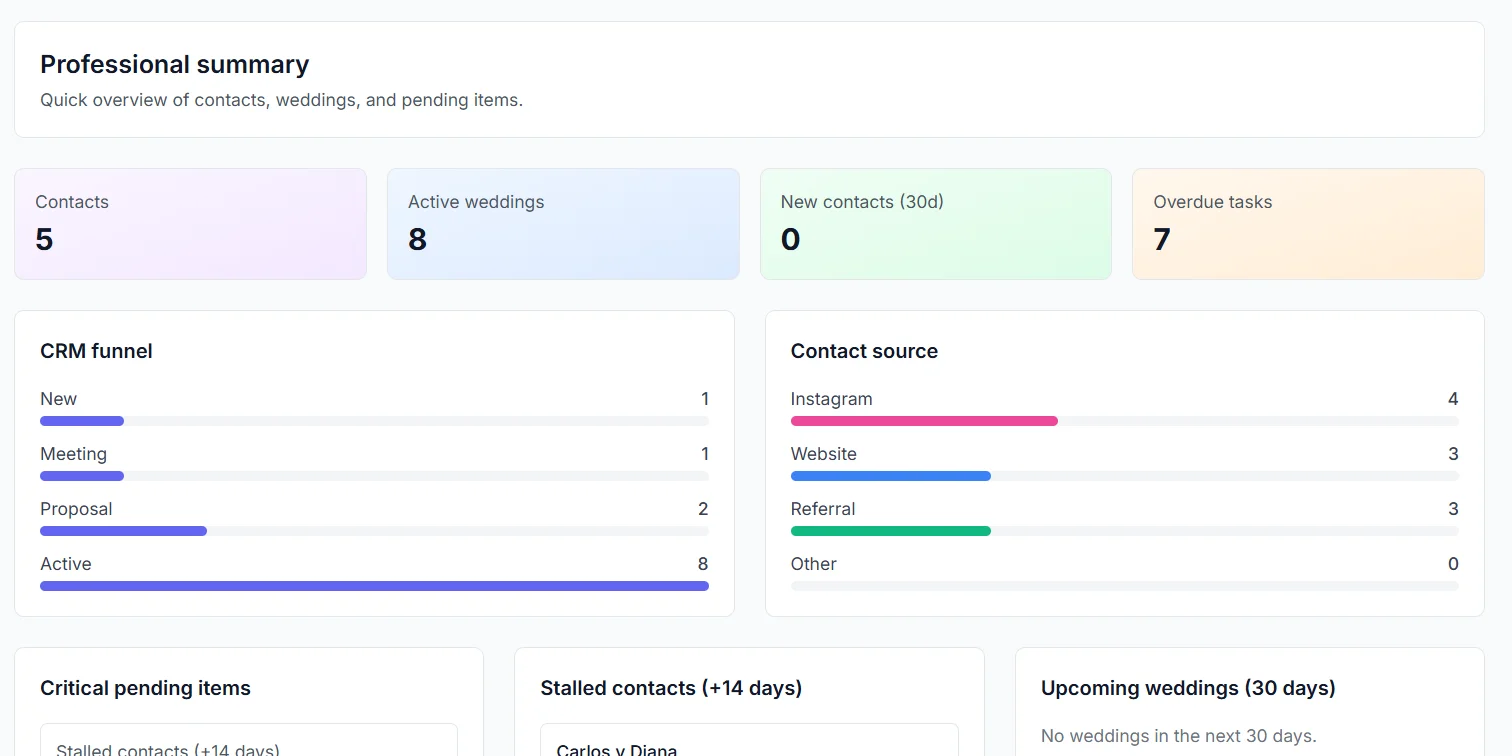The image size is (1512, 756).
Task: Click the 'Proposal' funnel stage label
Action: (x=76, y=509)
